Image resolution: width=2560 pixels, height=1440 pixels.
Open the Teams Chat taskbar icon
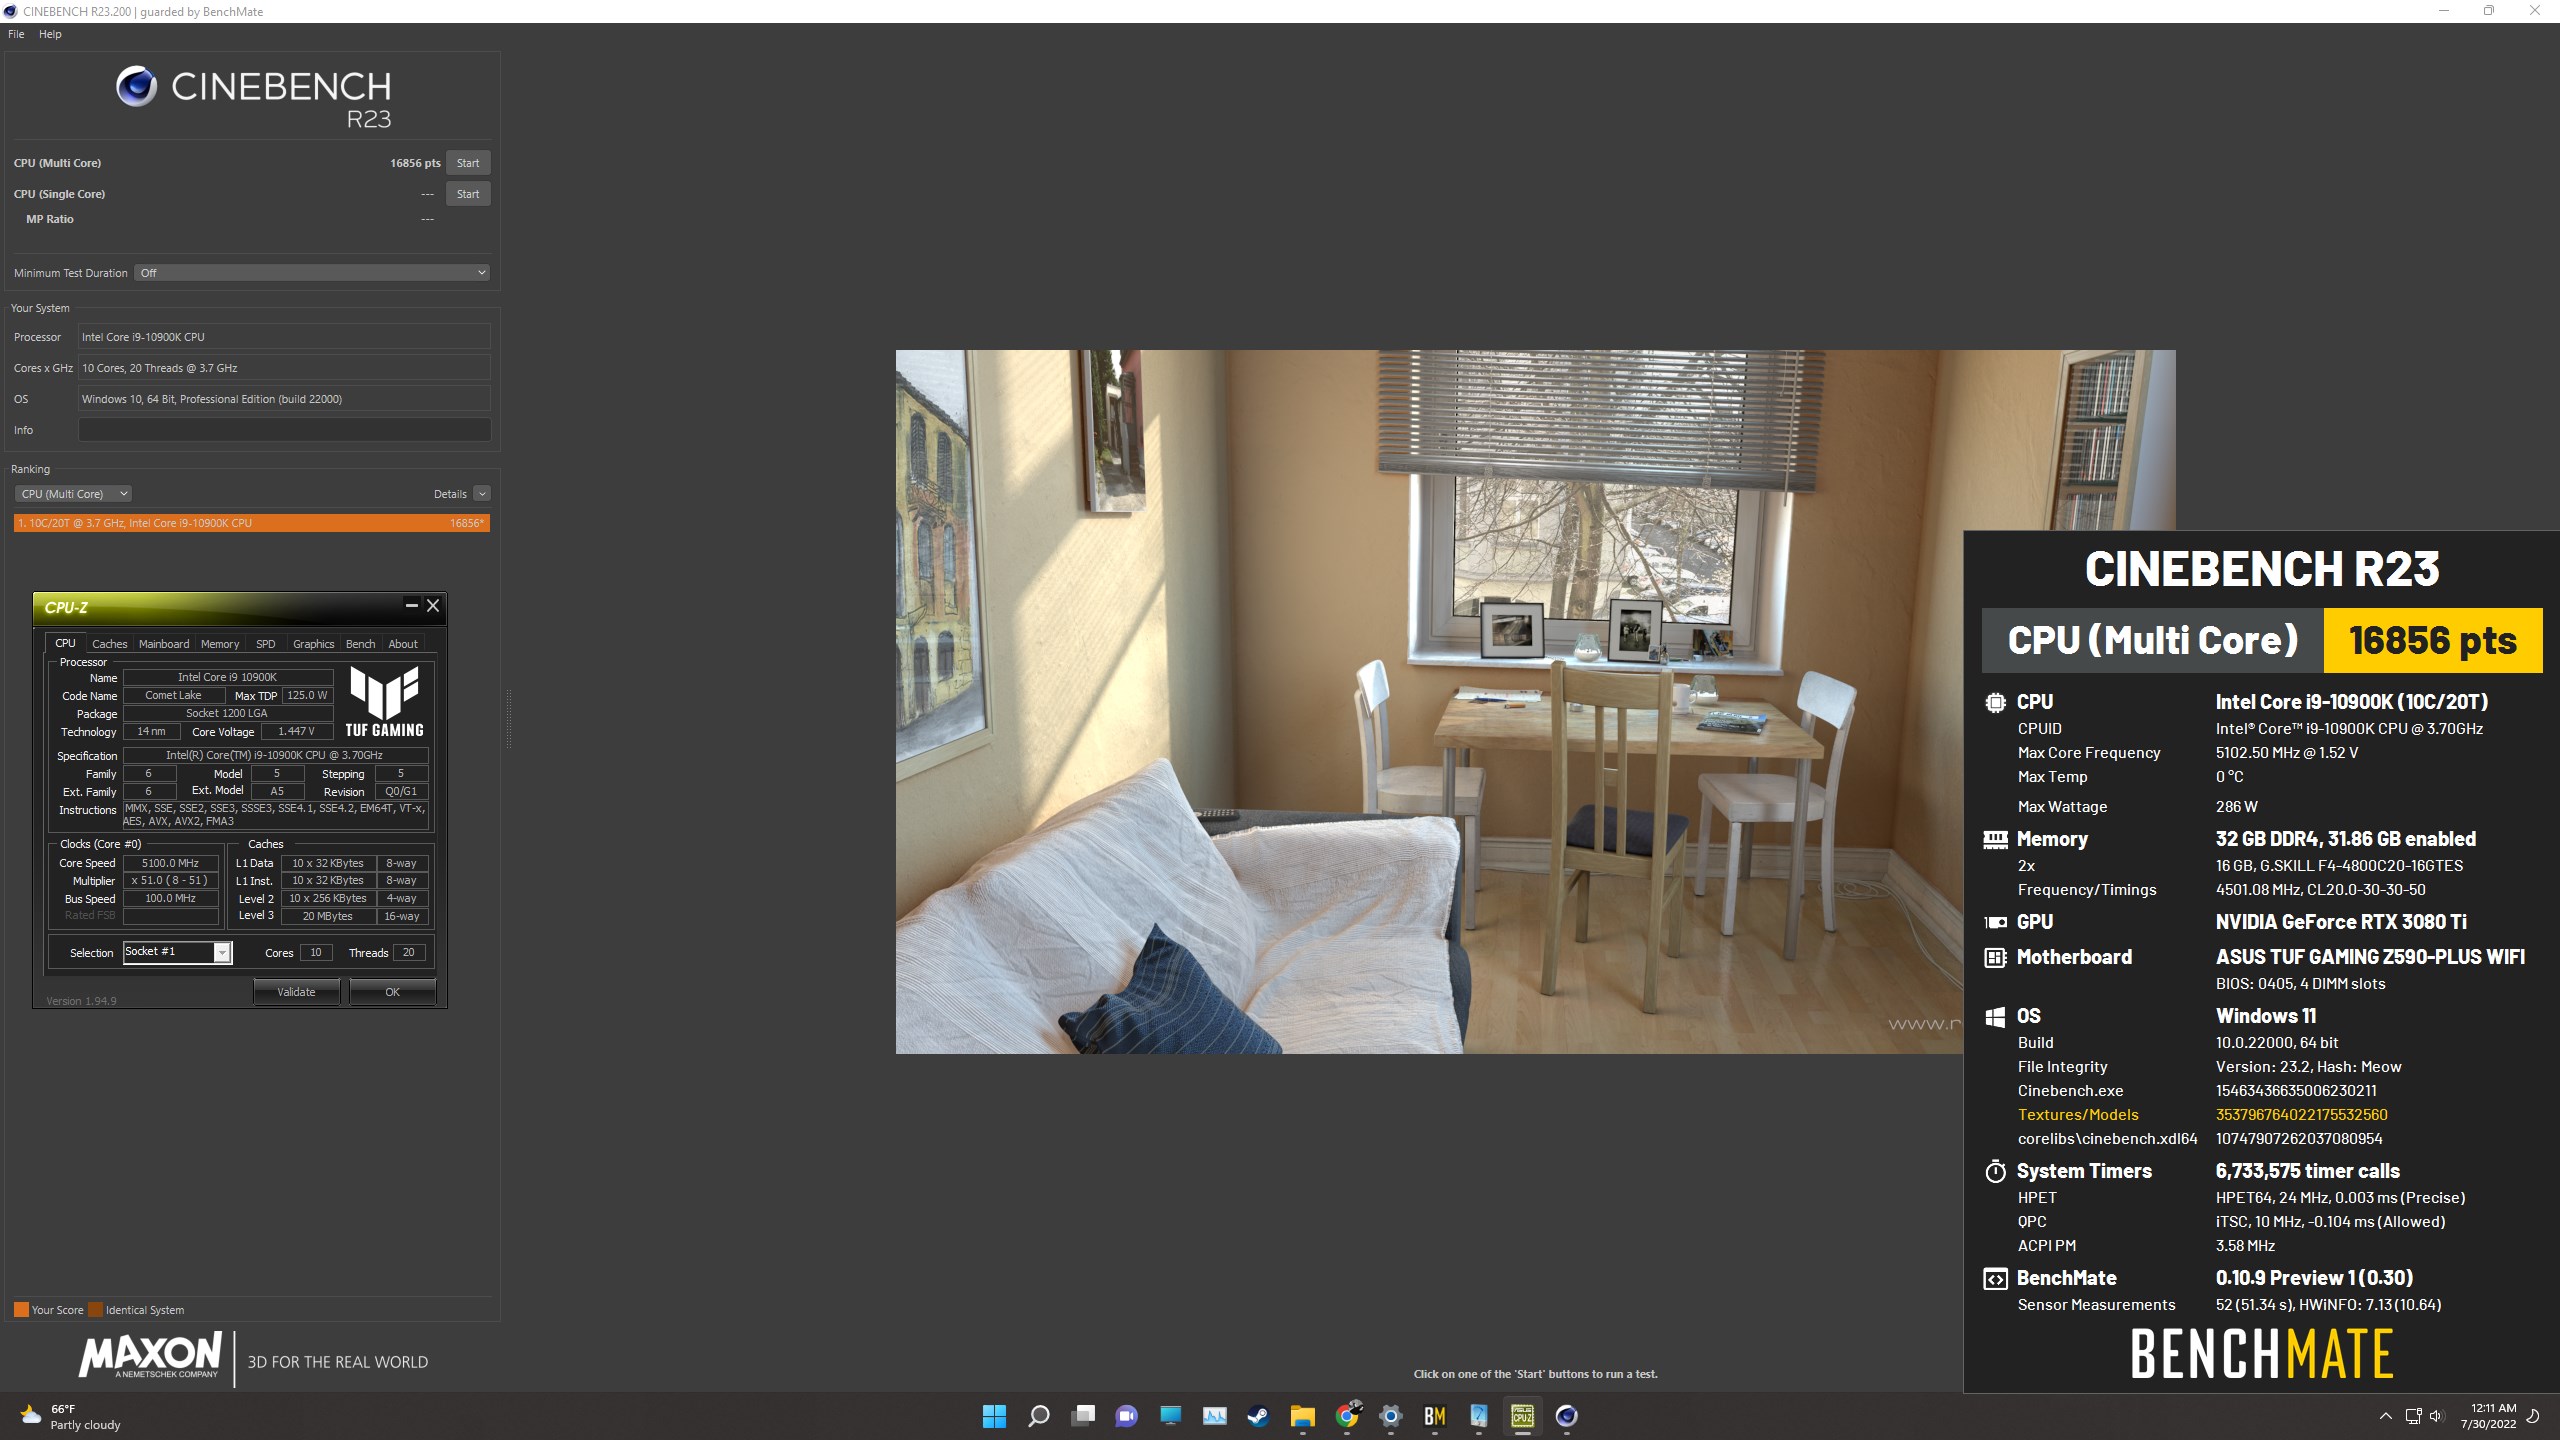point(1126,1416)
